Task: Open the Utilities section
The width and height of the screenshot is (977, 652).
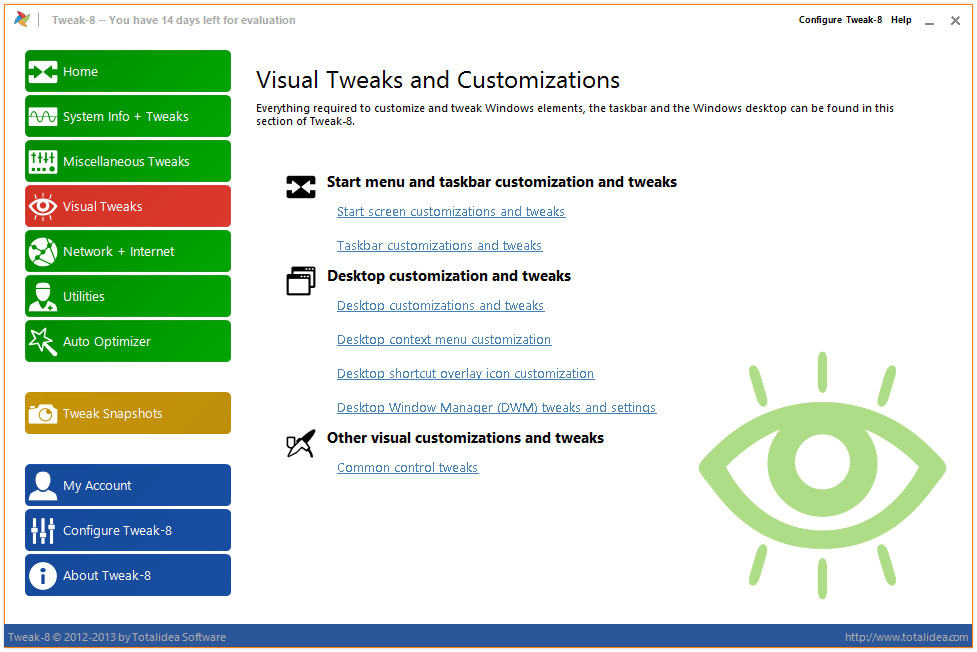Action: 128,296
